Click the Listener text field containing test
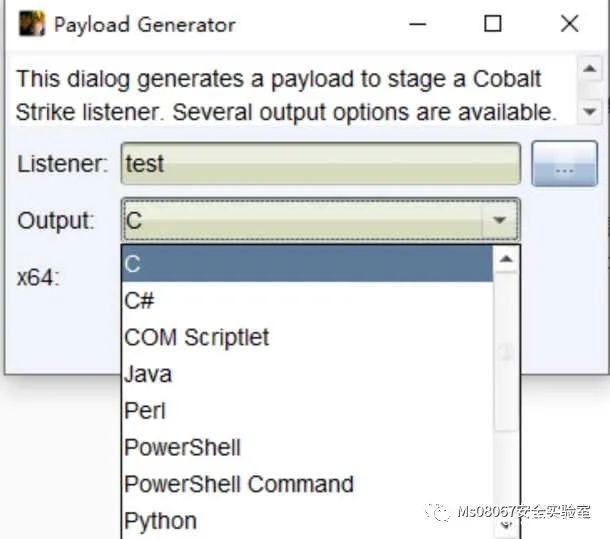 (320, 164)
